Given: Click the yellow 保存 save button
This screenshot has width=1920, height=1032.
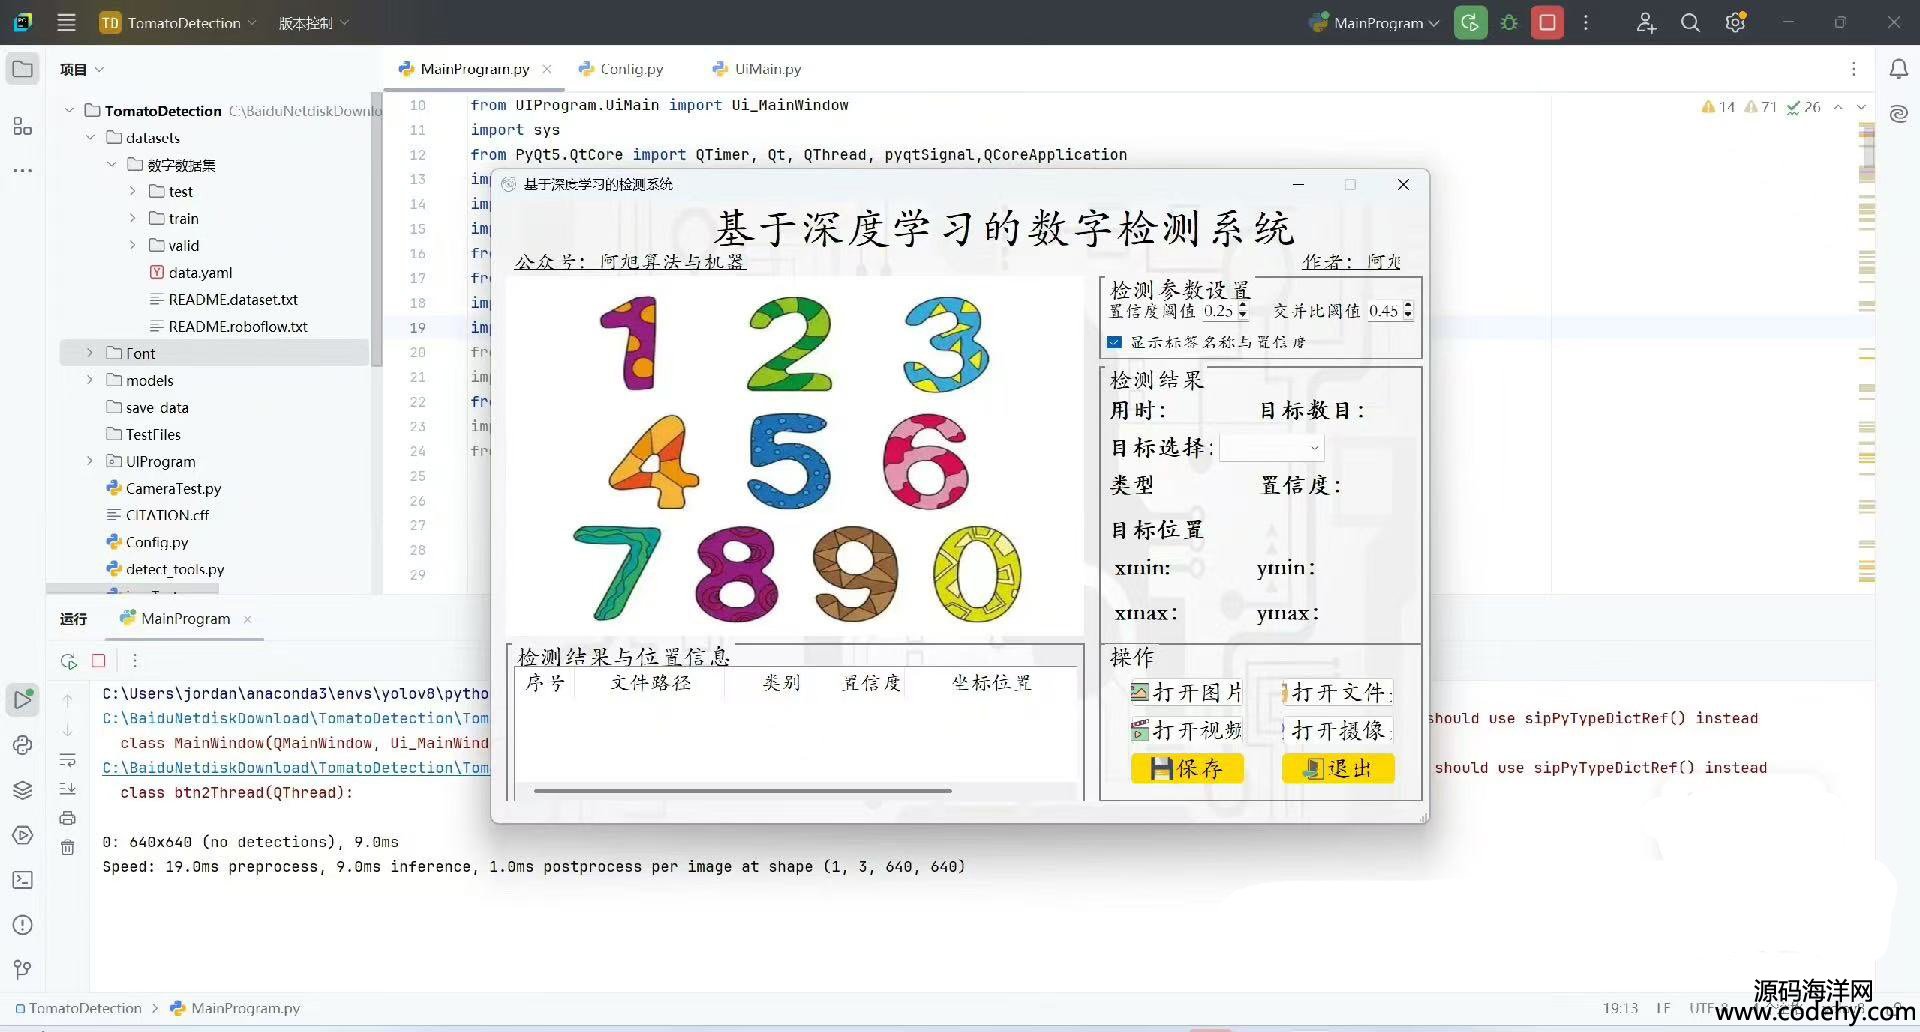Looking at the screenshot, I should [1187, 768].
